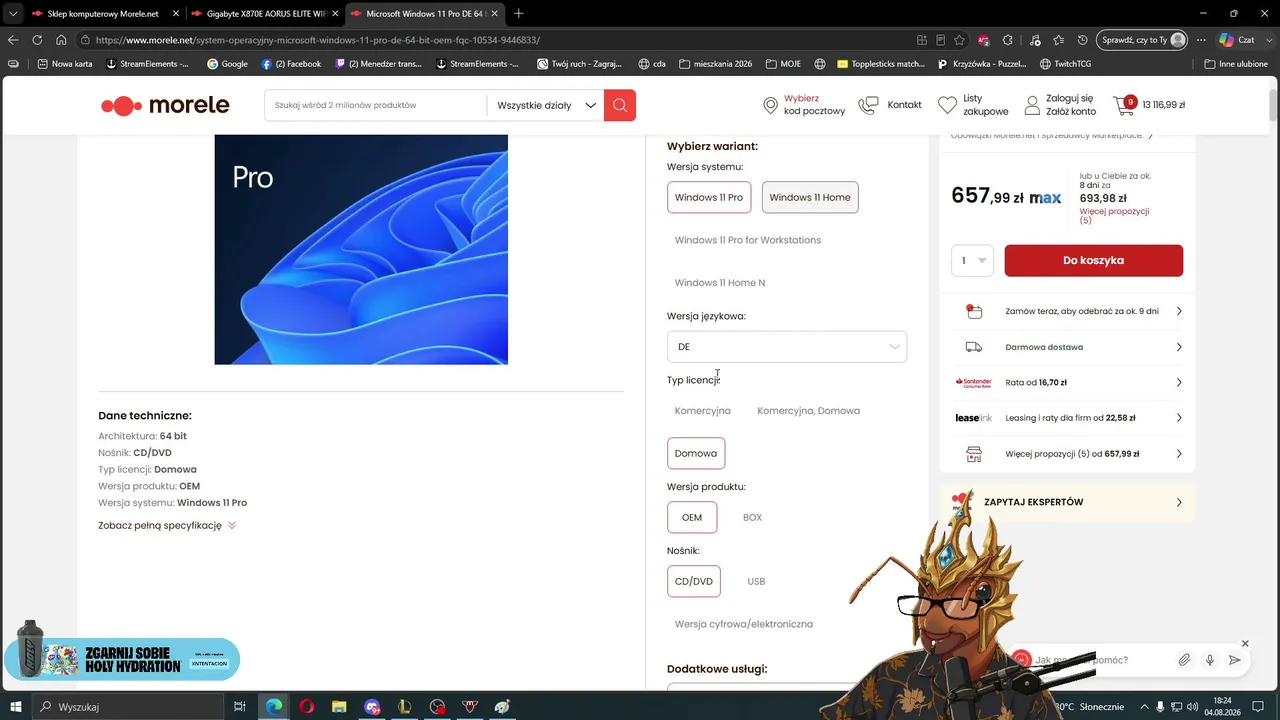1280x720 pixels.
Task: Open Więcej propozycji (5) link under 693,98 zł
Action: pyautogui.click(x=1114, y=216)
